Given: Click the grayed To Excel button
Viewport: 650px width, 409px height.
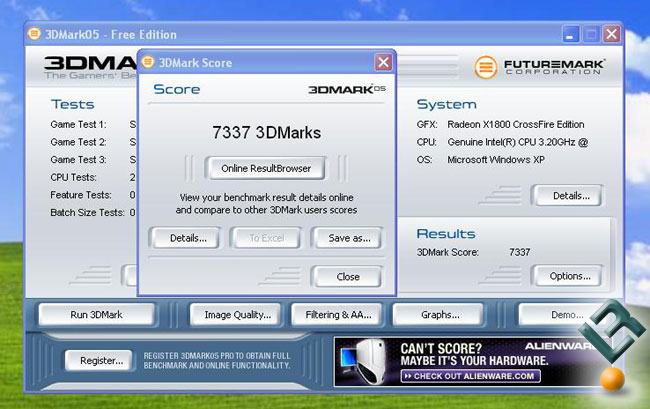Looking at the screenshot, I should point(267,238).
